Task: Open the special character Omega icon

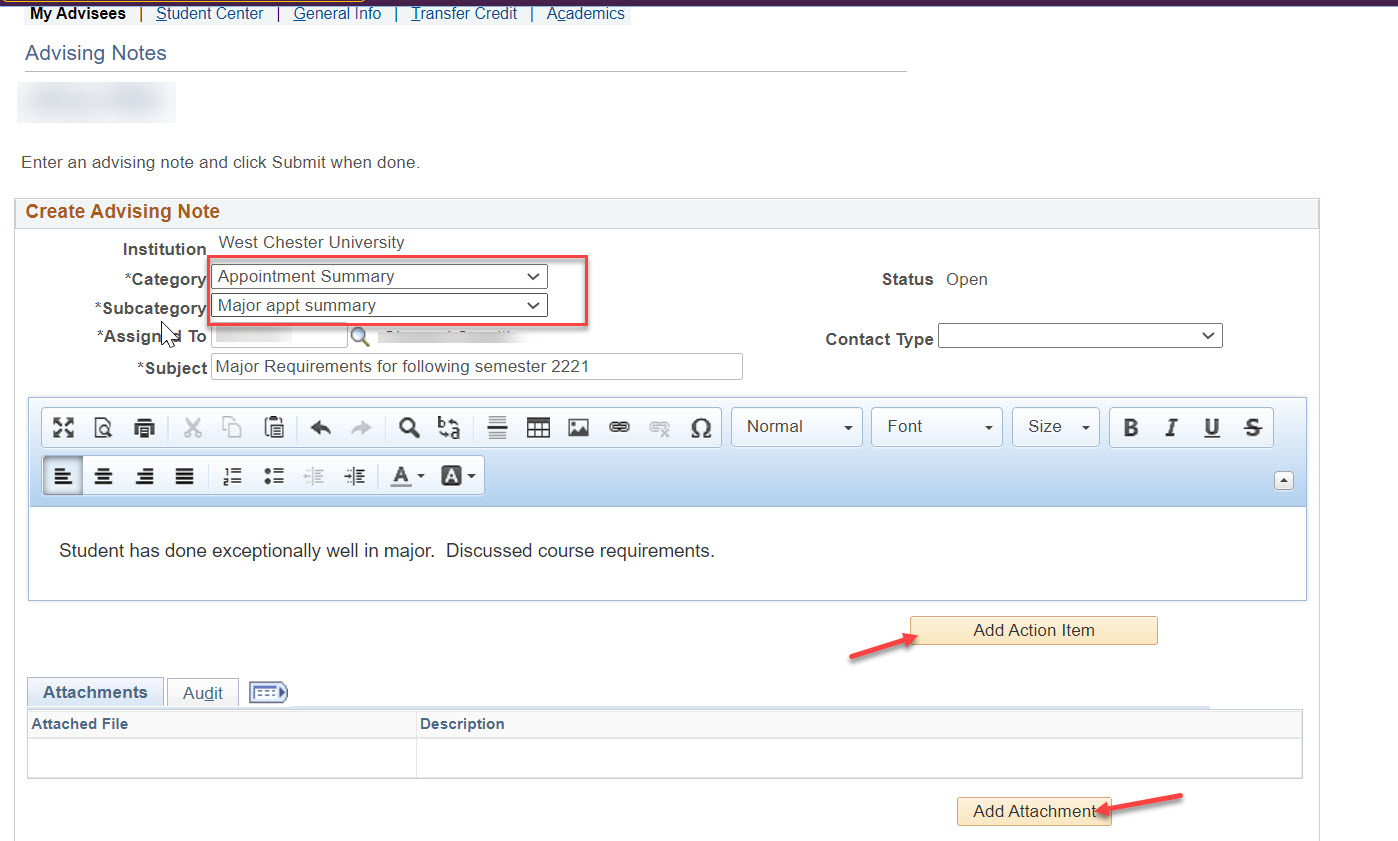Action: [x=701, y=428]
